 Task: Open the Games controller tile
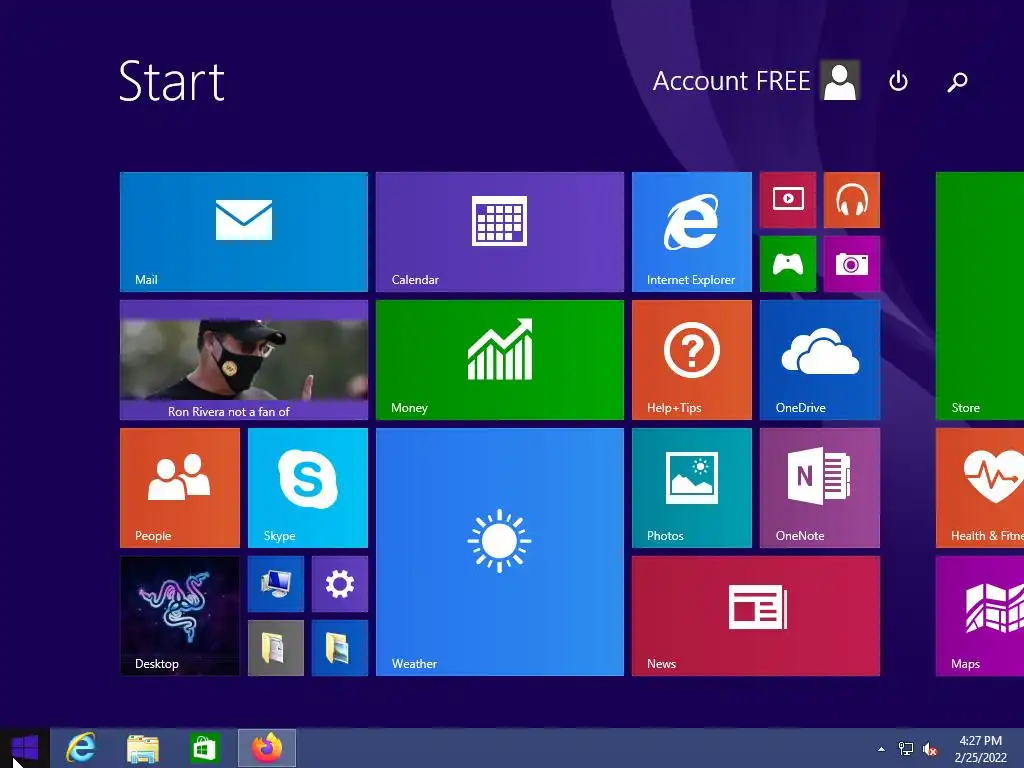(788, 264)
